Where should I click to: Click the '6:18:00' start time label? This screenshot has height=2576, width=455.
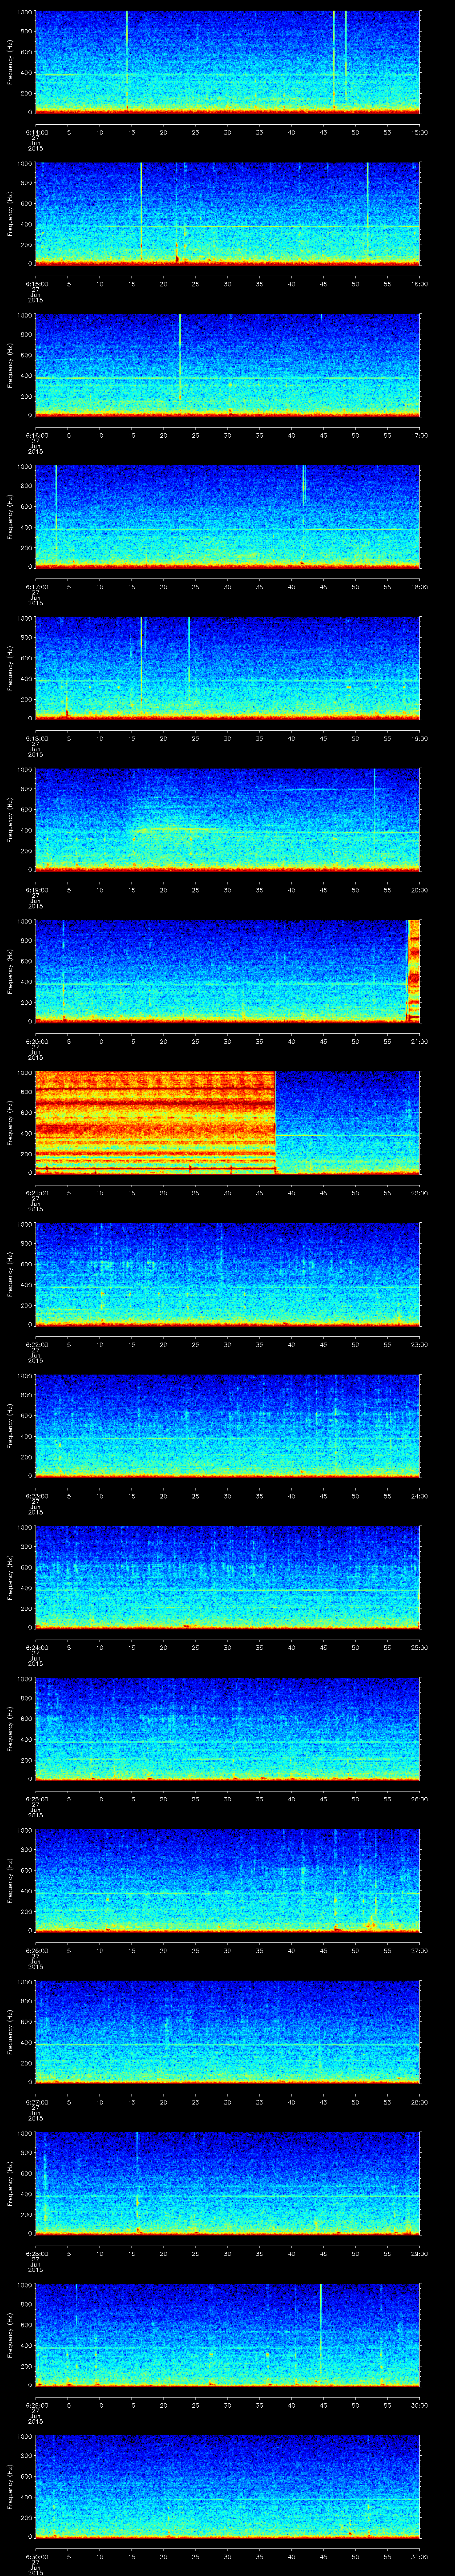tap(36, 738)
